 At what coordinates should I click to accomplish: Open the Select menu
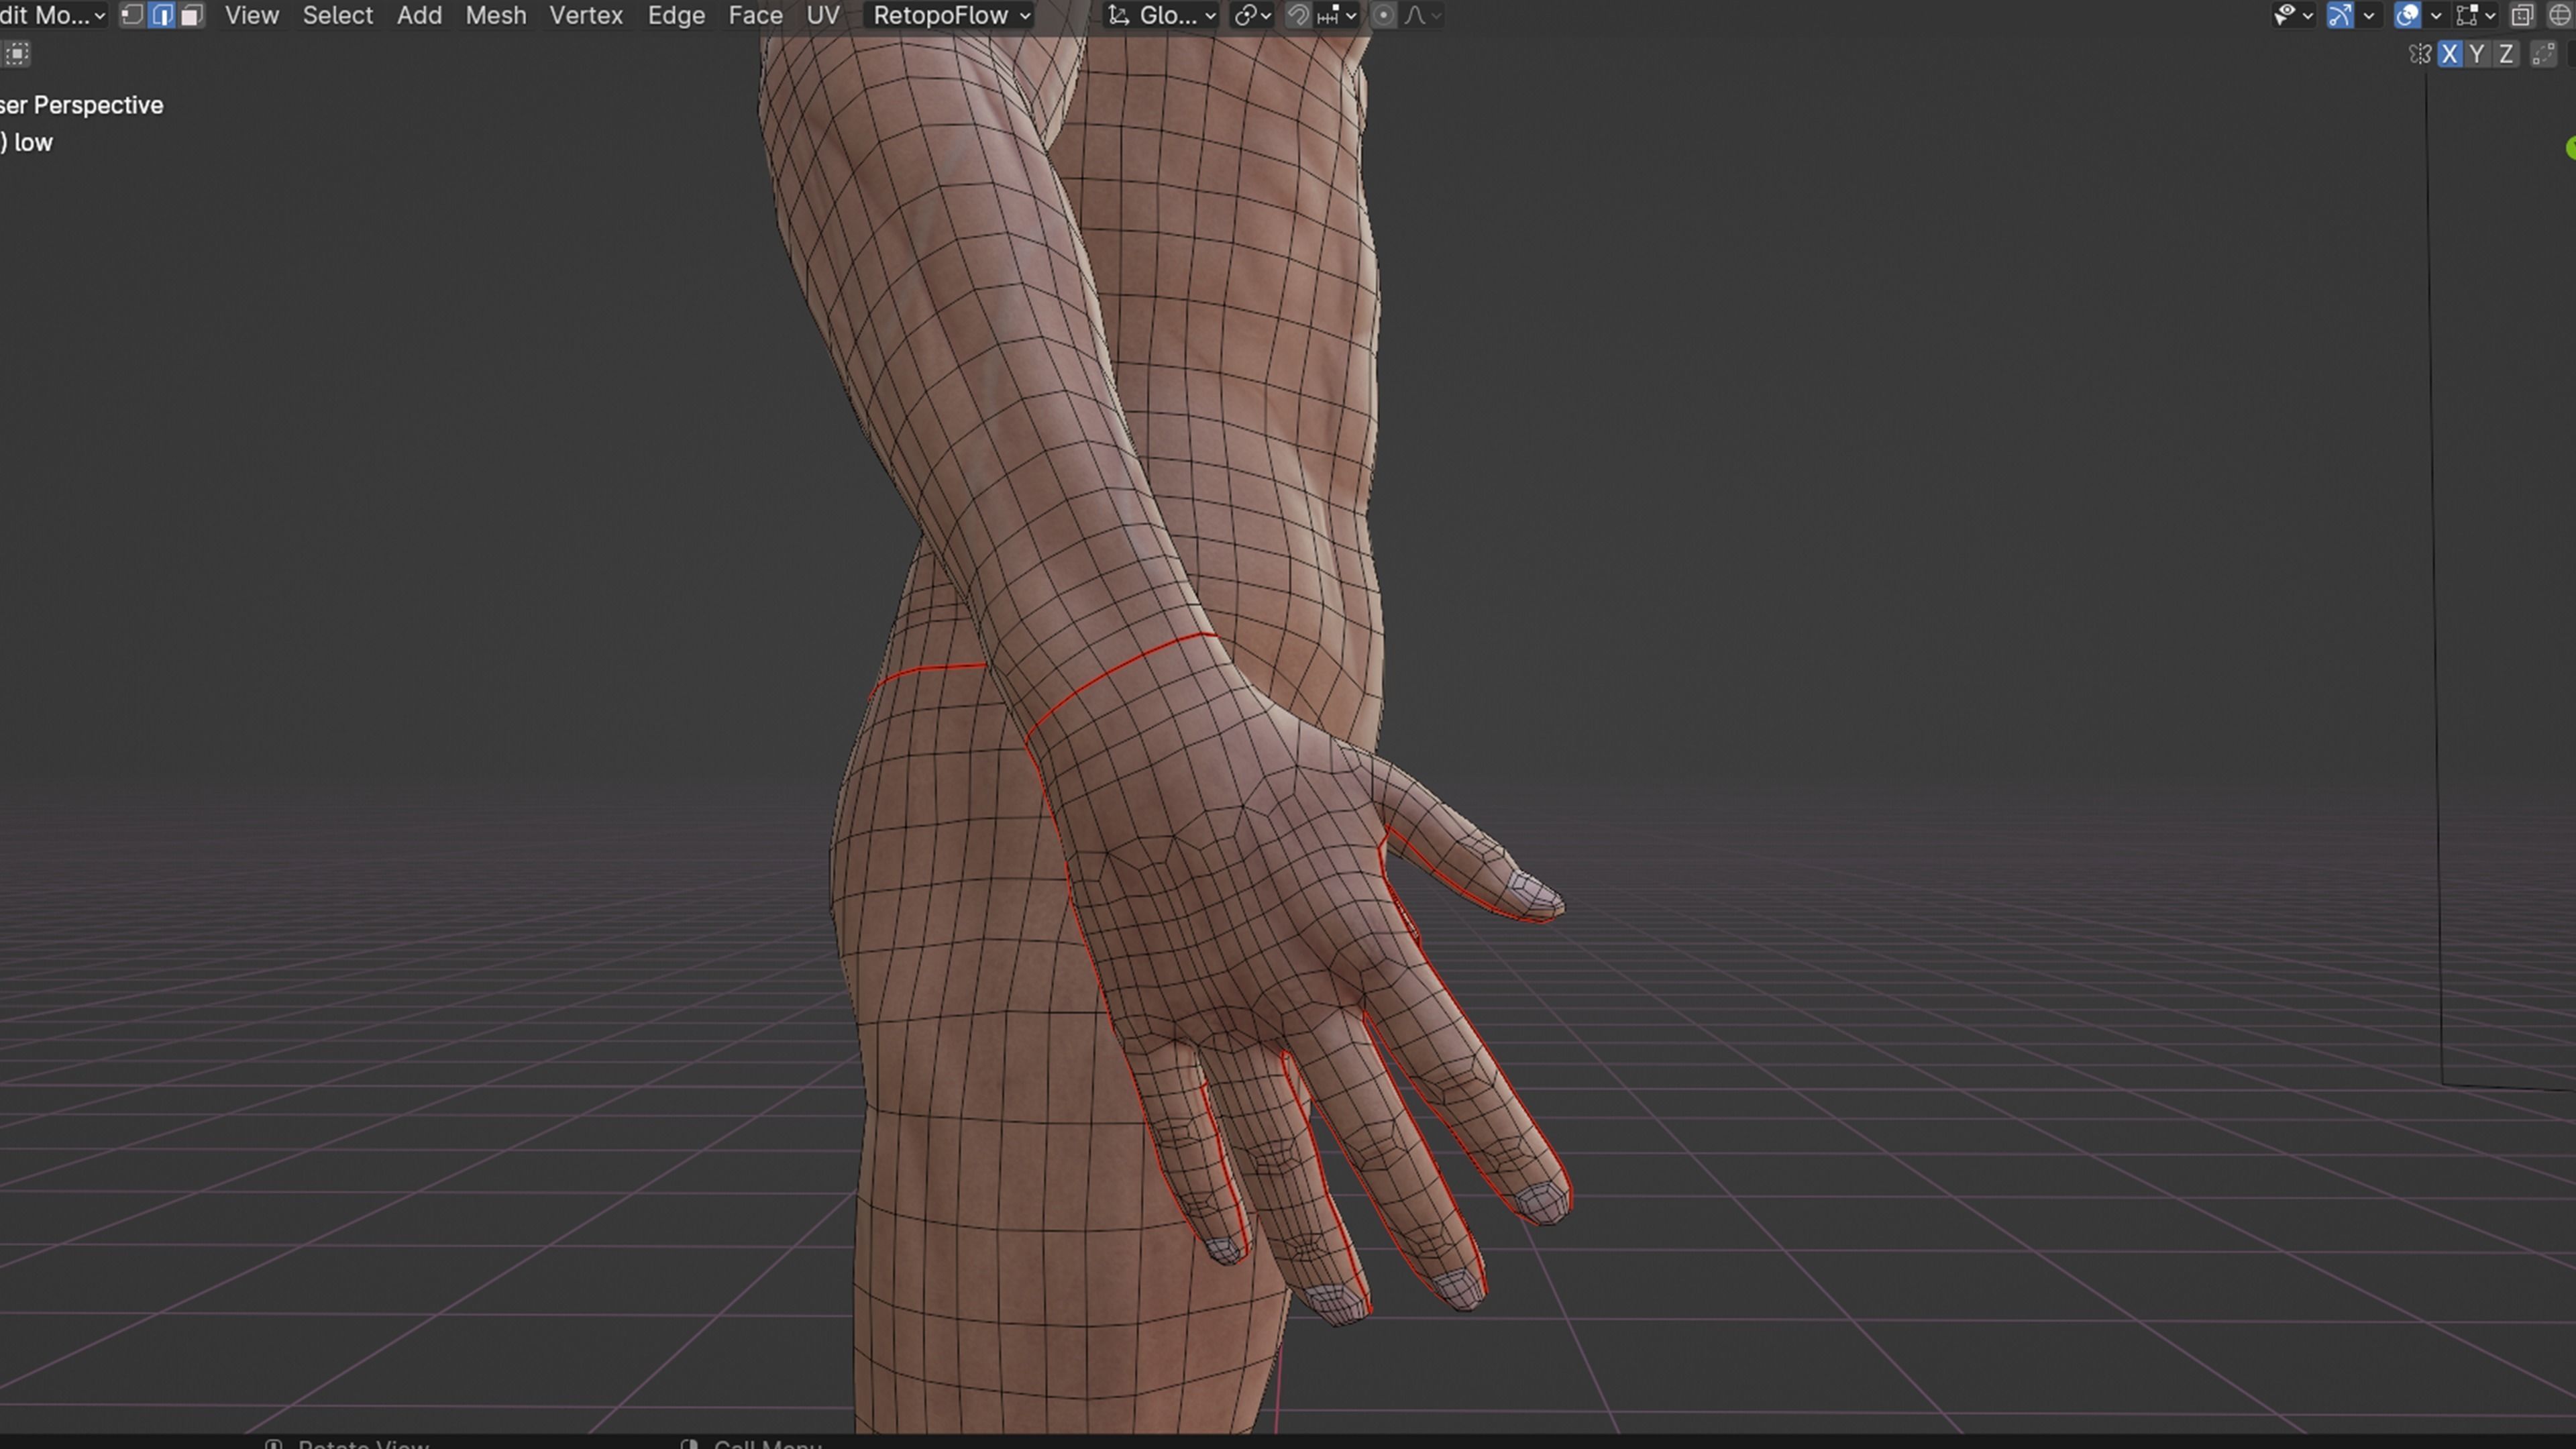pyautogui.click(x=337, y=15)
